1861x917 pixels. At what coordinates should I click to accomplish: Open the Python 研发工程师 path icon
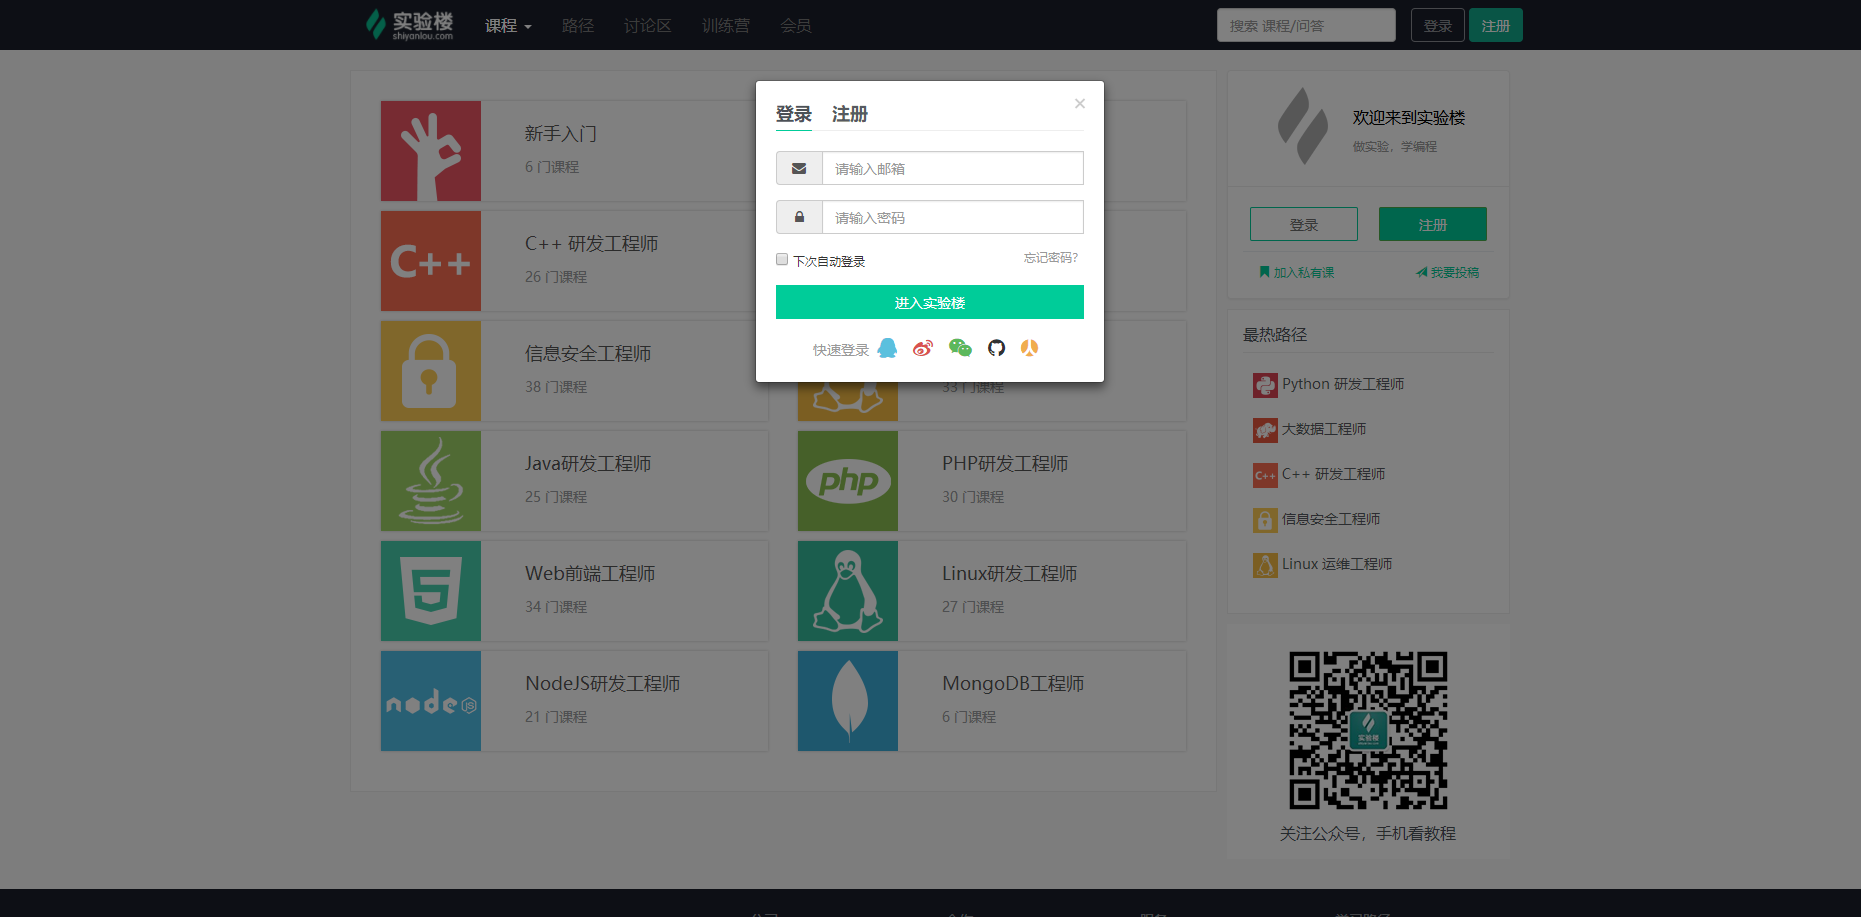tap(1264, 384)
